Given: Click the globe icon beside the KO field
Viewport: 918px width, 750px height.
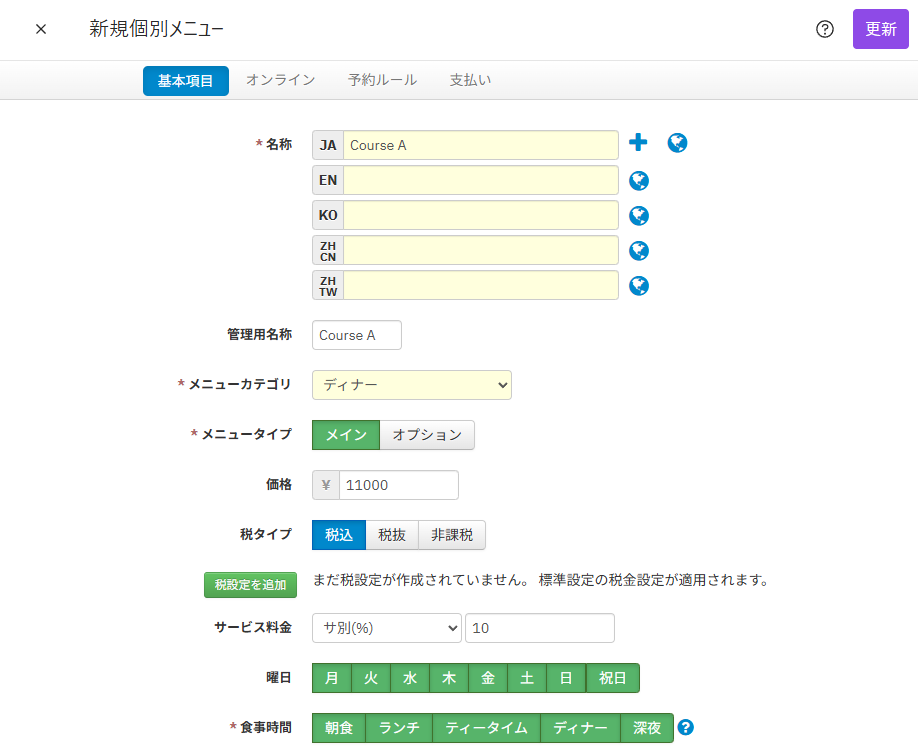Looking at the screenshot, I should point(639,216).
